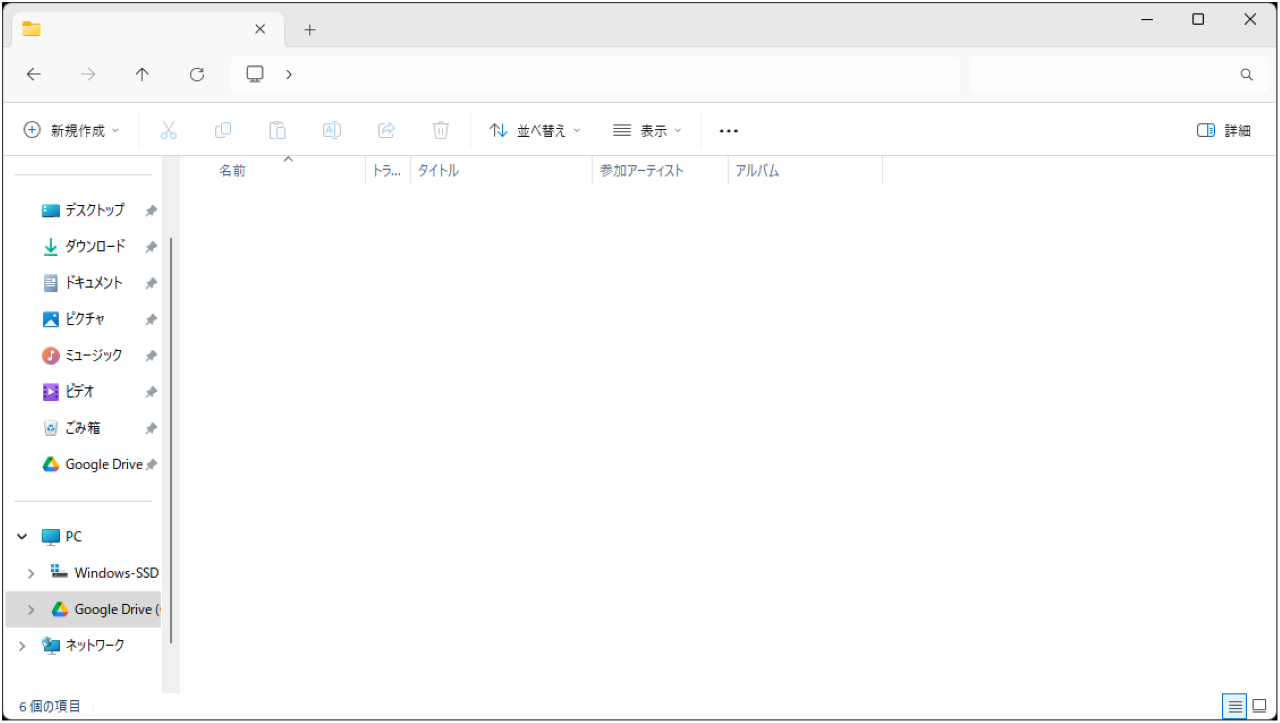Viewport: 1280px width, 723px height.
Task: Click the Paste clipboard icon
Action: coord(277,130)
